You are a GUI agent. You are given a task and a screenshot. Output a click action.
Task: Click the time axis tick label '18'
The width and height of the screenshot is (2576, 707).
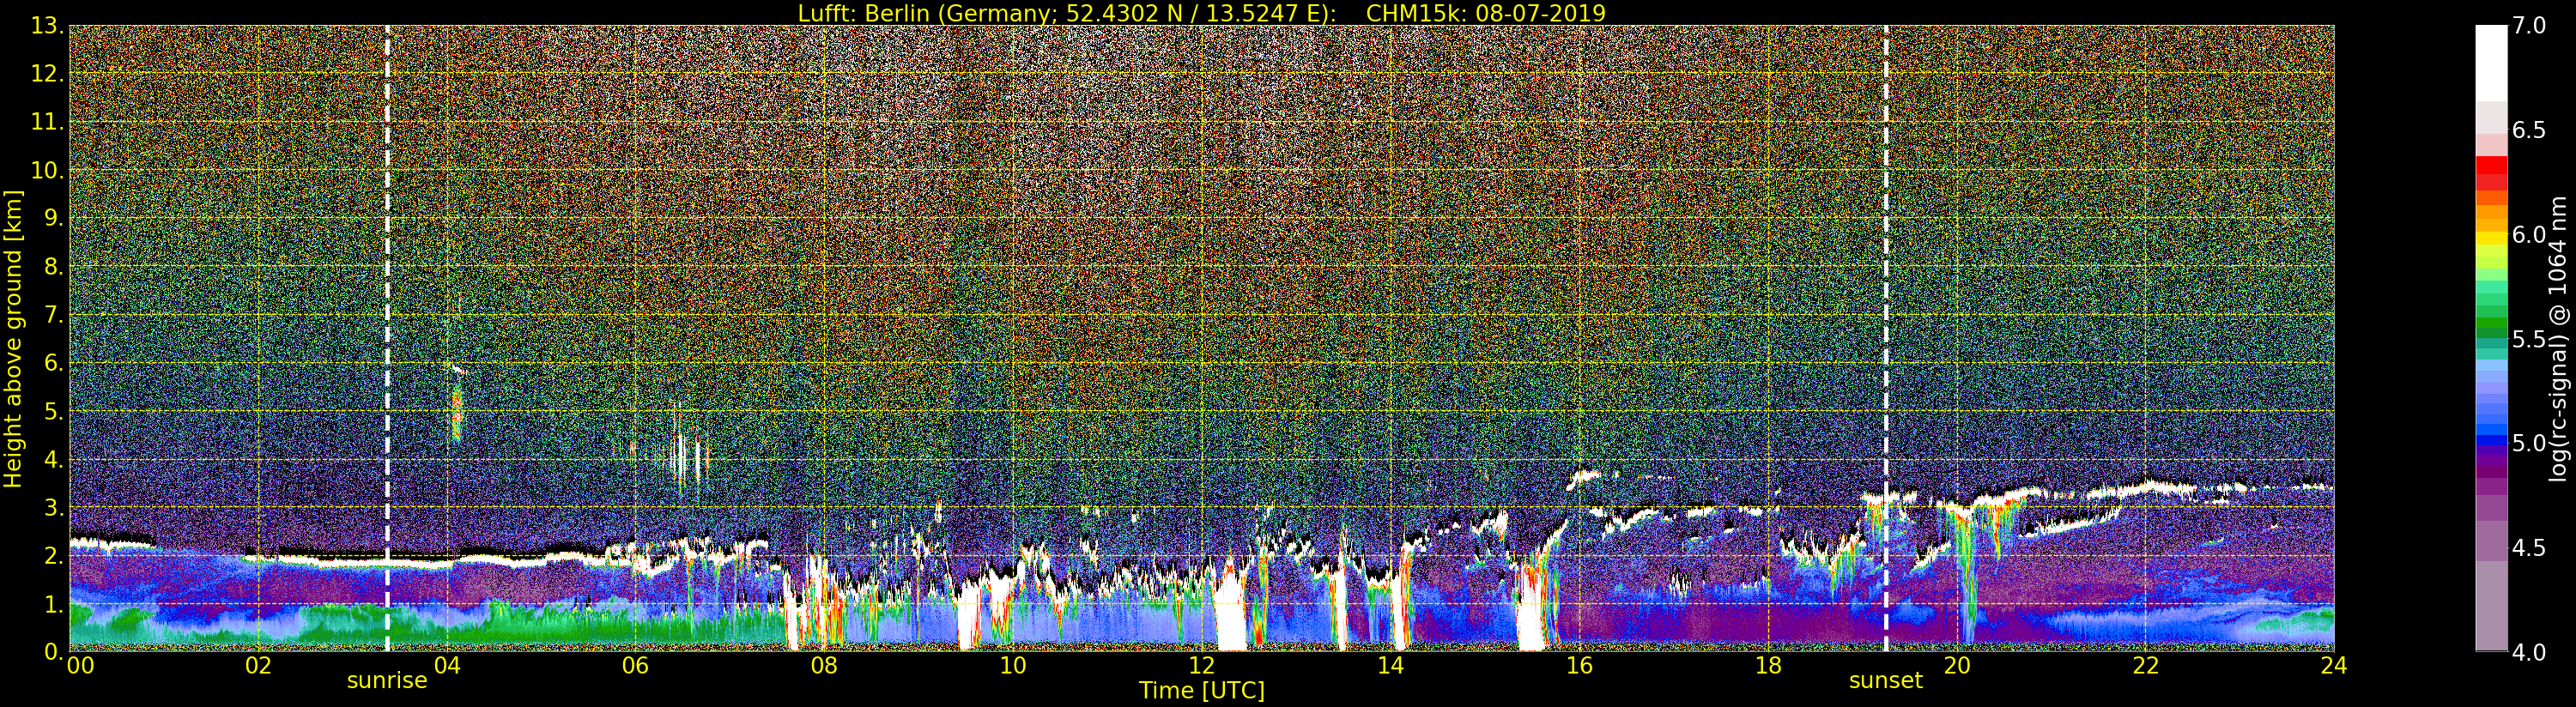point(1768,666)
